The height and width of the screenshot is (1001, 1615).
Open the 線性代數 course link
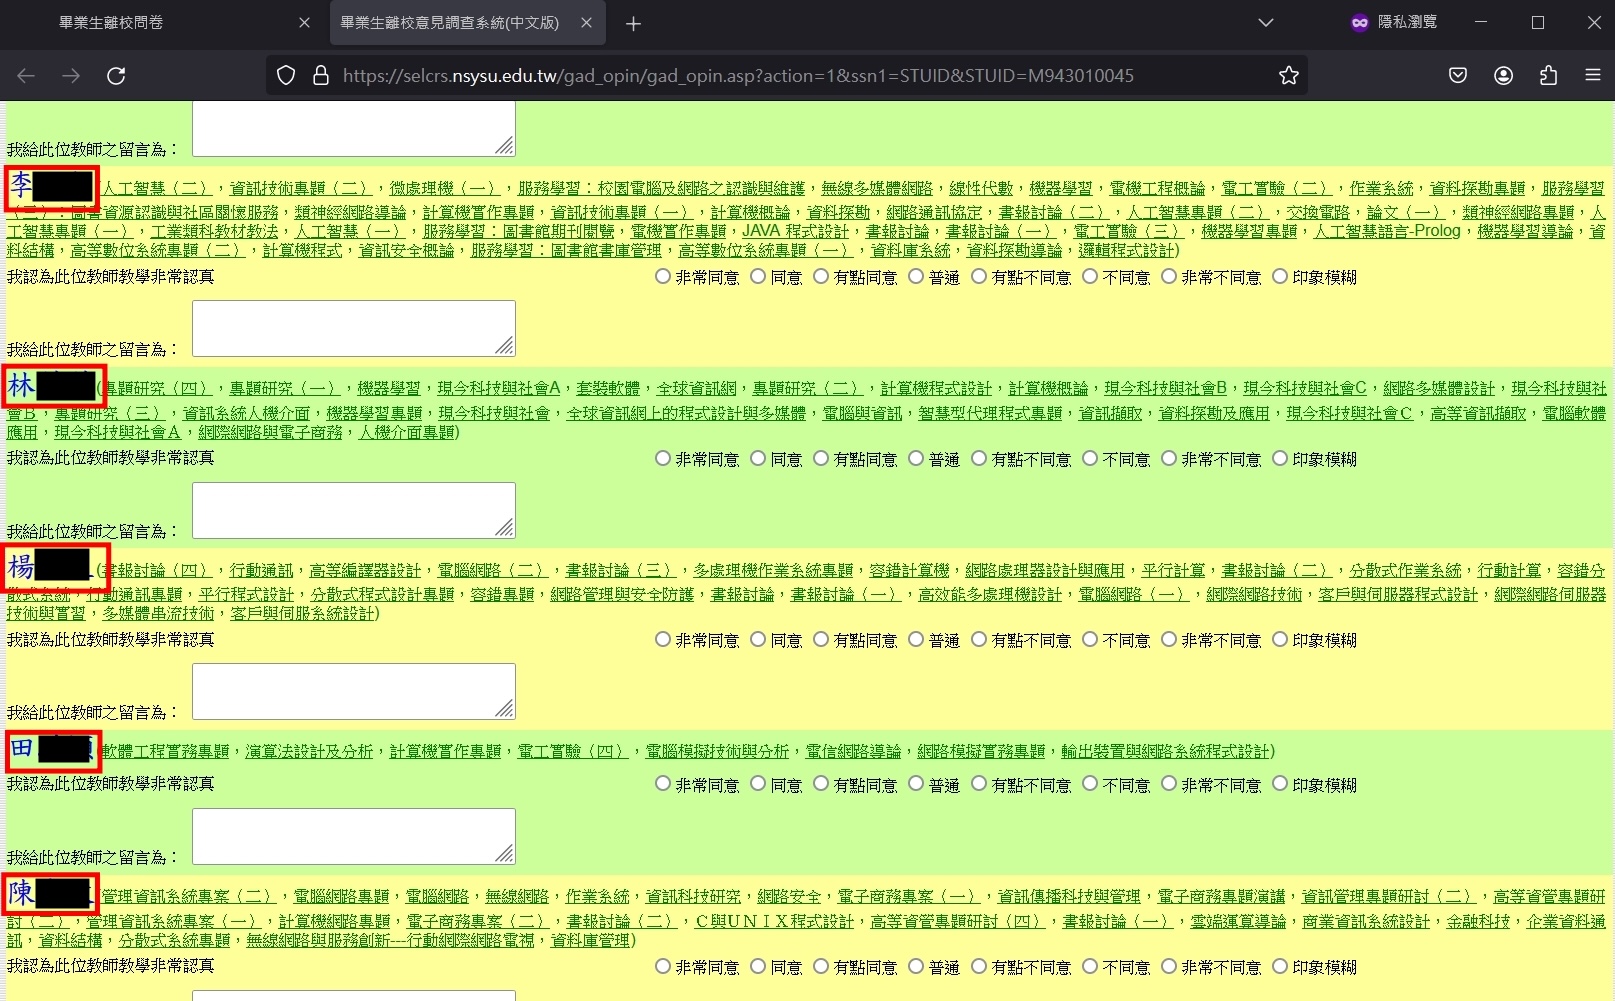(981, 188)
